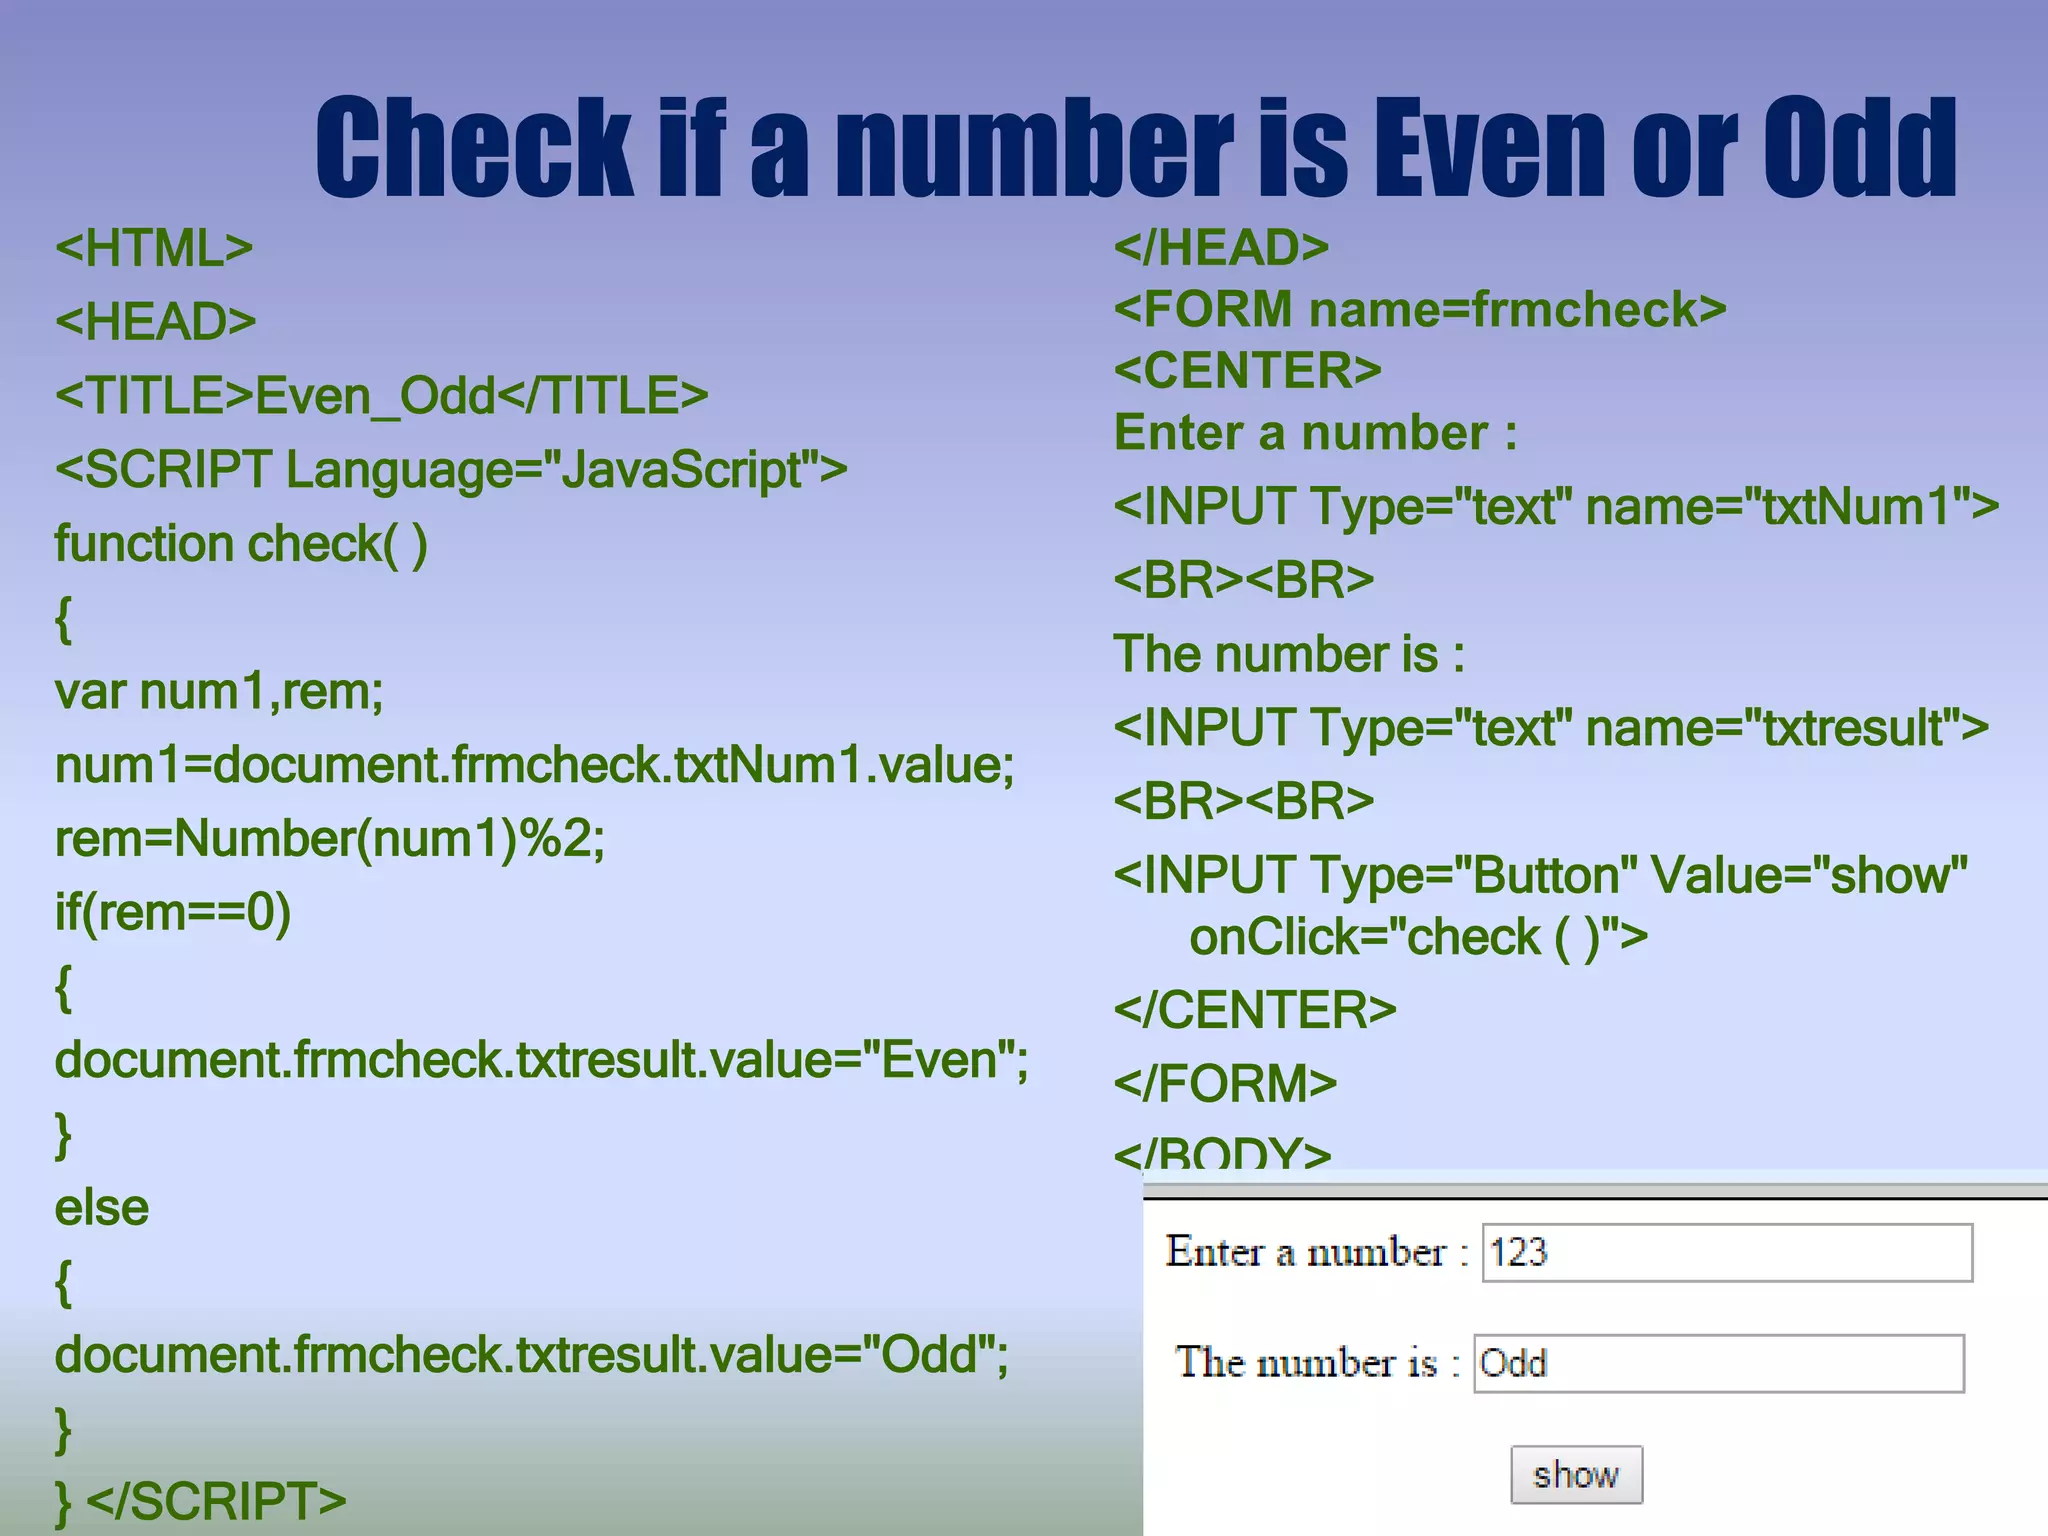Click the 'num1=document.frmcheck.txtNum1.value;' line
This screenshot has height=1536, width=2048.
[x=535, y=765]
